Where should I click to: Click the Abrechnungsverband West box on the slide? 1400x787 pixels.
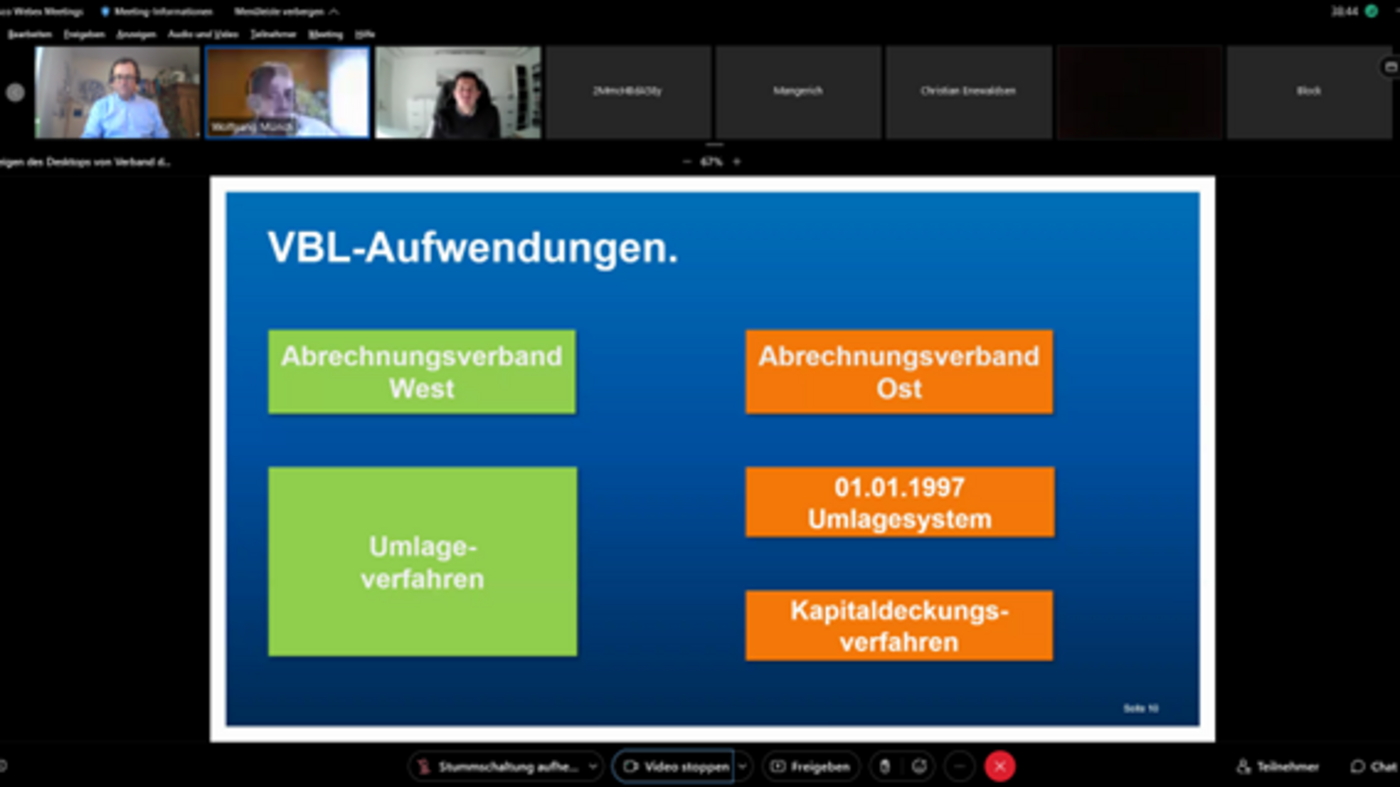click(x=422, y=372)
